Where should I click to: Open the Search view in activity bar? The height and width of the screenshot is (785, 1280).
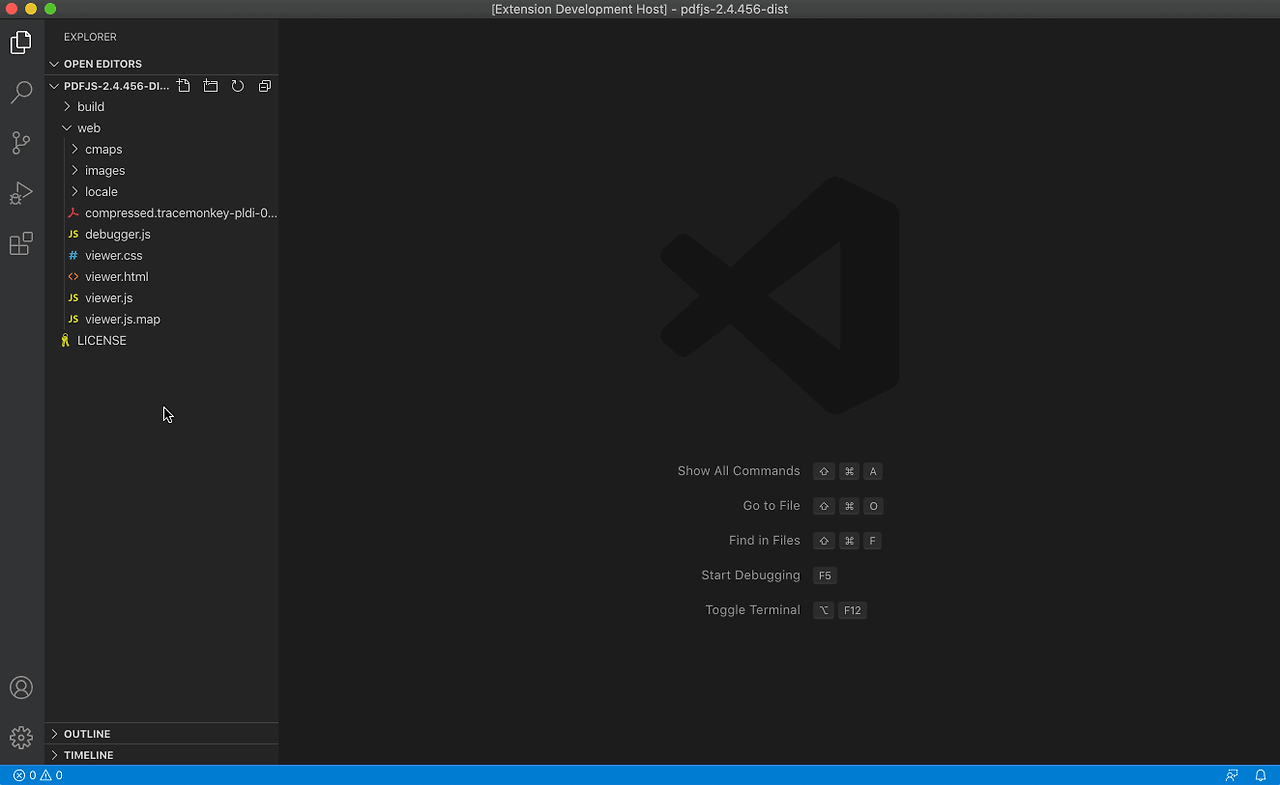tap(21, 93)
